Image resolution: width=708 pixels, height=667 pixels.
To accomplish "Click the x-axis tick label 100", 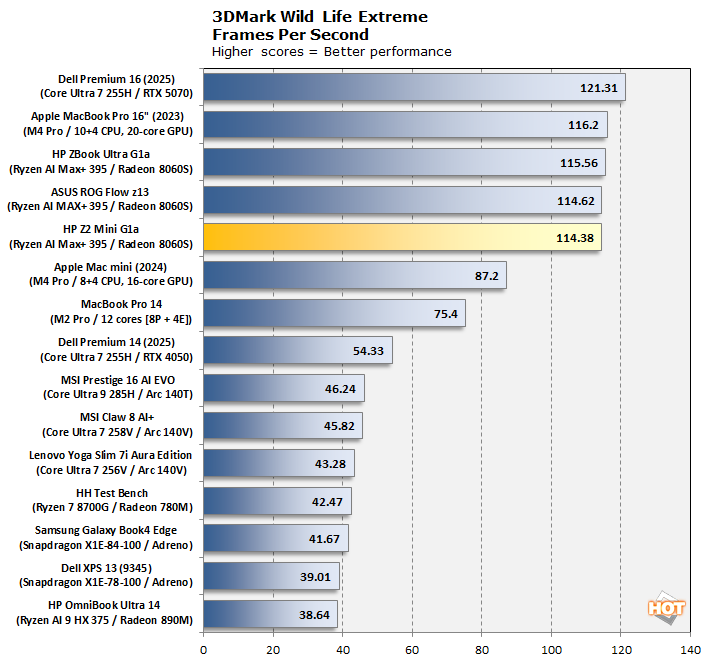I will pyautogui.click(x=551, y=650).
